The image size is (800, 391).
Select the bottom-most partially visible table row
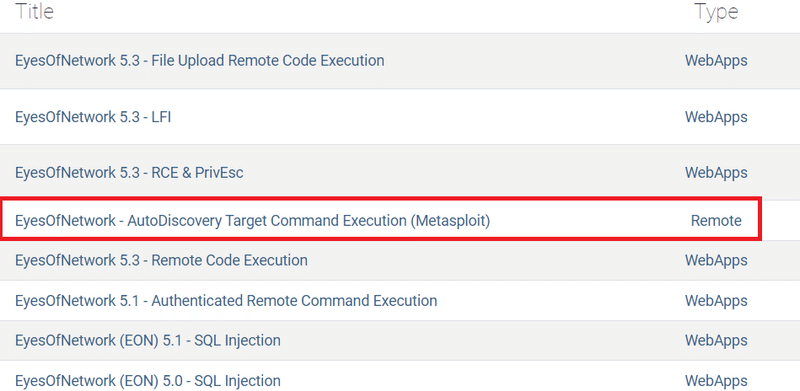point(400,377)
